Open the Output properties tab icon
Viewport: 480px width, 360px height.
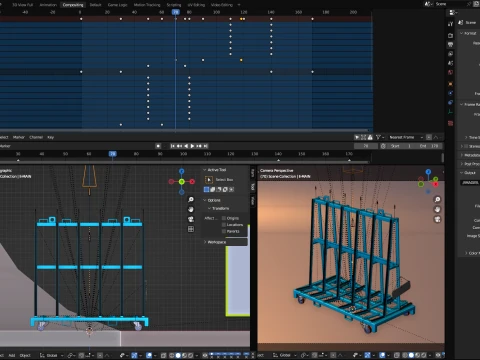[451, 44]
